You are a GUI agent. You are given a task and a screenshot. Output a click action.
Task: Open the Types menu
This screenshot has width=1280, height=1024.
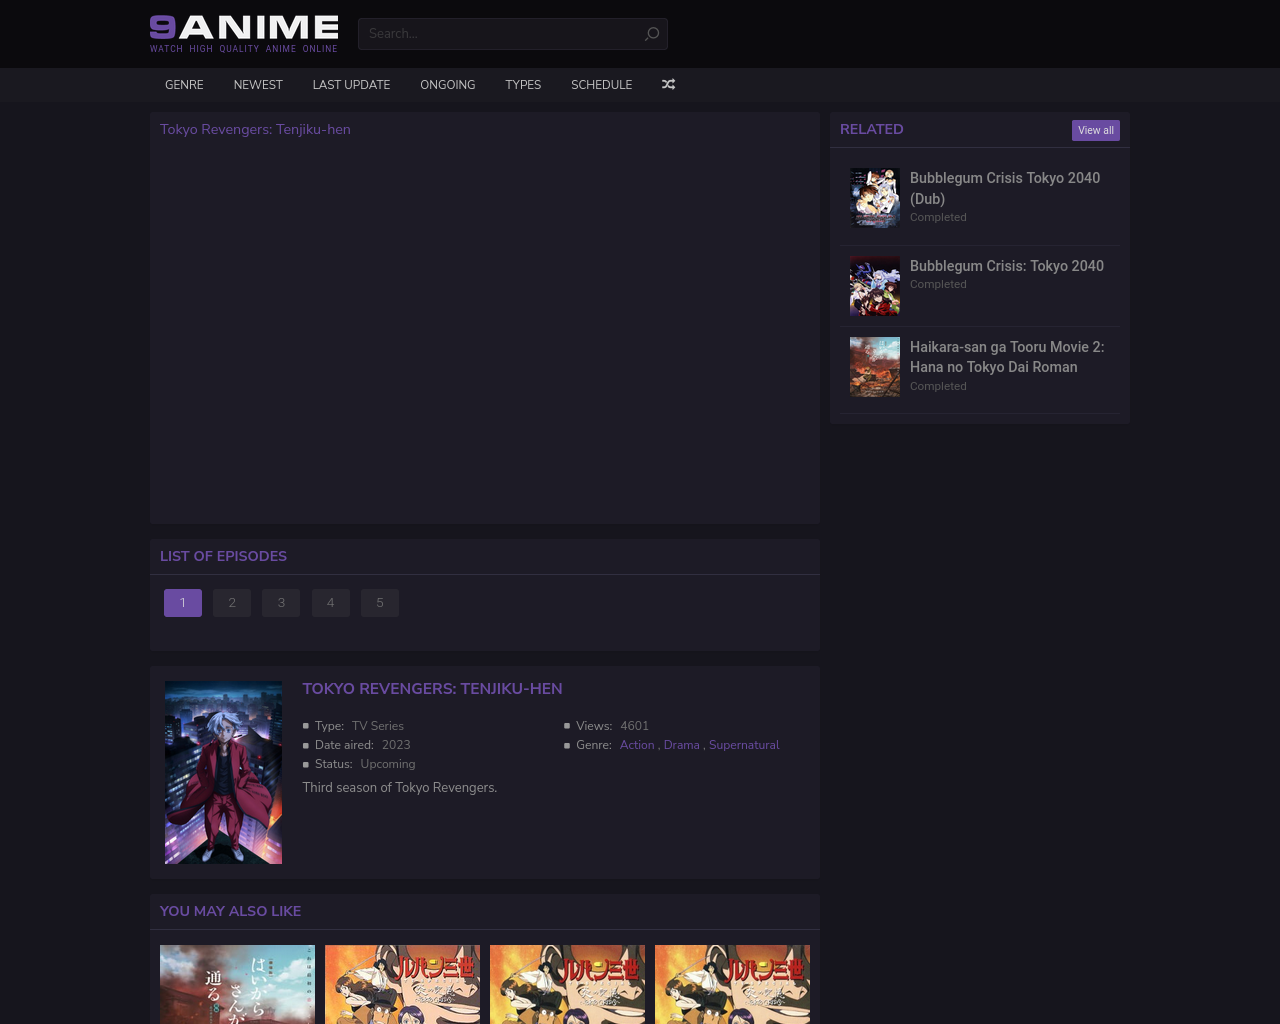(523, 85)
